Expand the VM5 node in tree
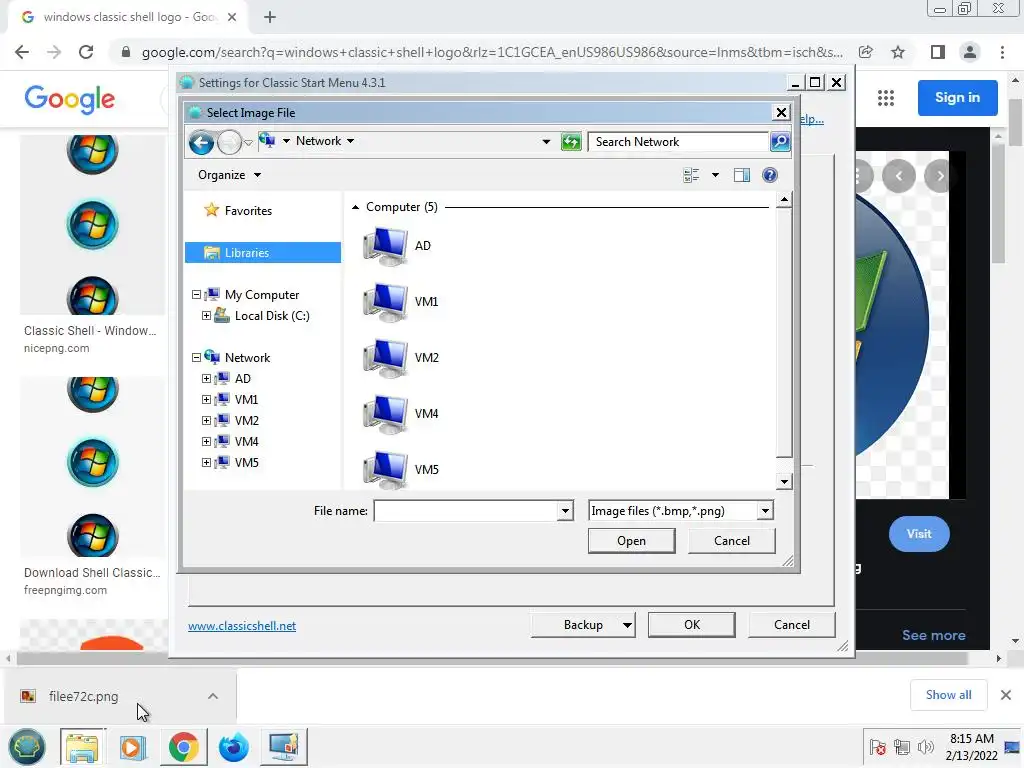This screenshot has height=768, width=1024. coord(206,462)
